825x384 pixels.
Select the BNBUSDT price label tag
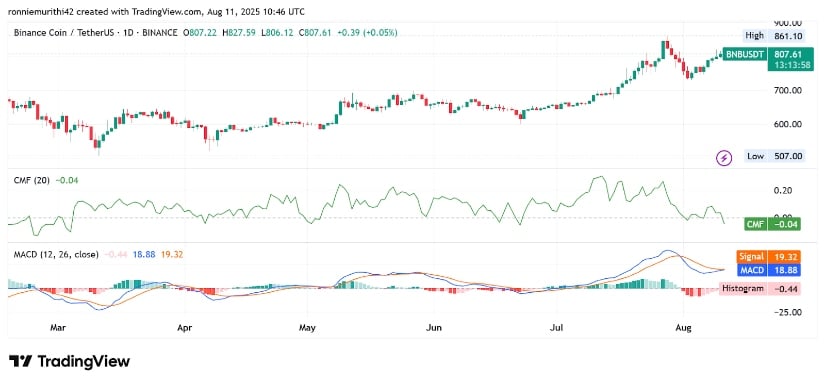[744, 54]
